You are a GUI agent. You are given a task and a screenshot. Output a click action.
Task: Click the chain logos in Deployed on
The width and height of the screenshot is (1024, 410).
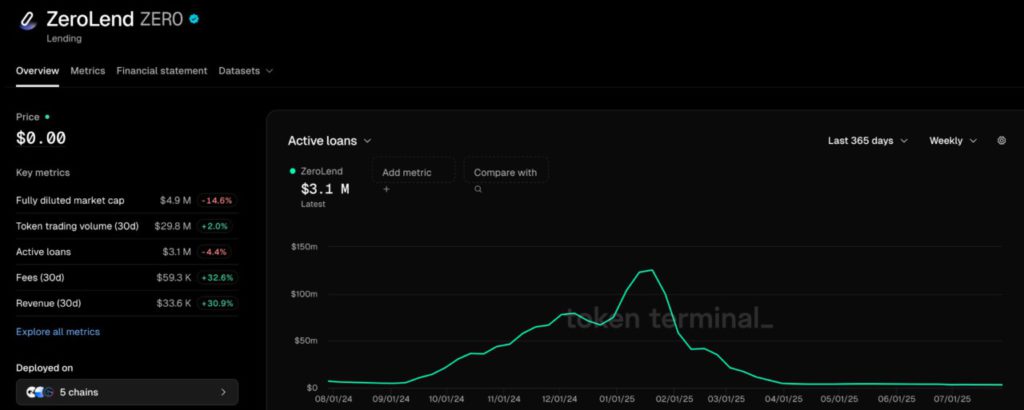tap(38, 392)
